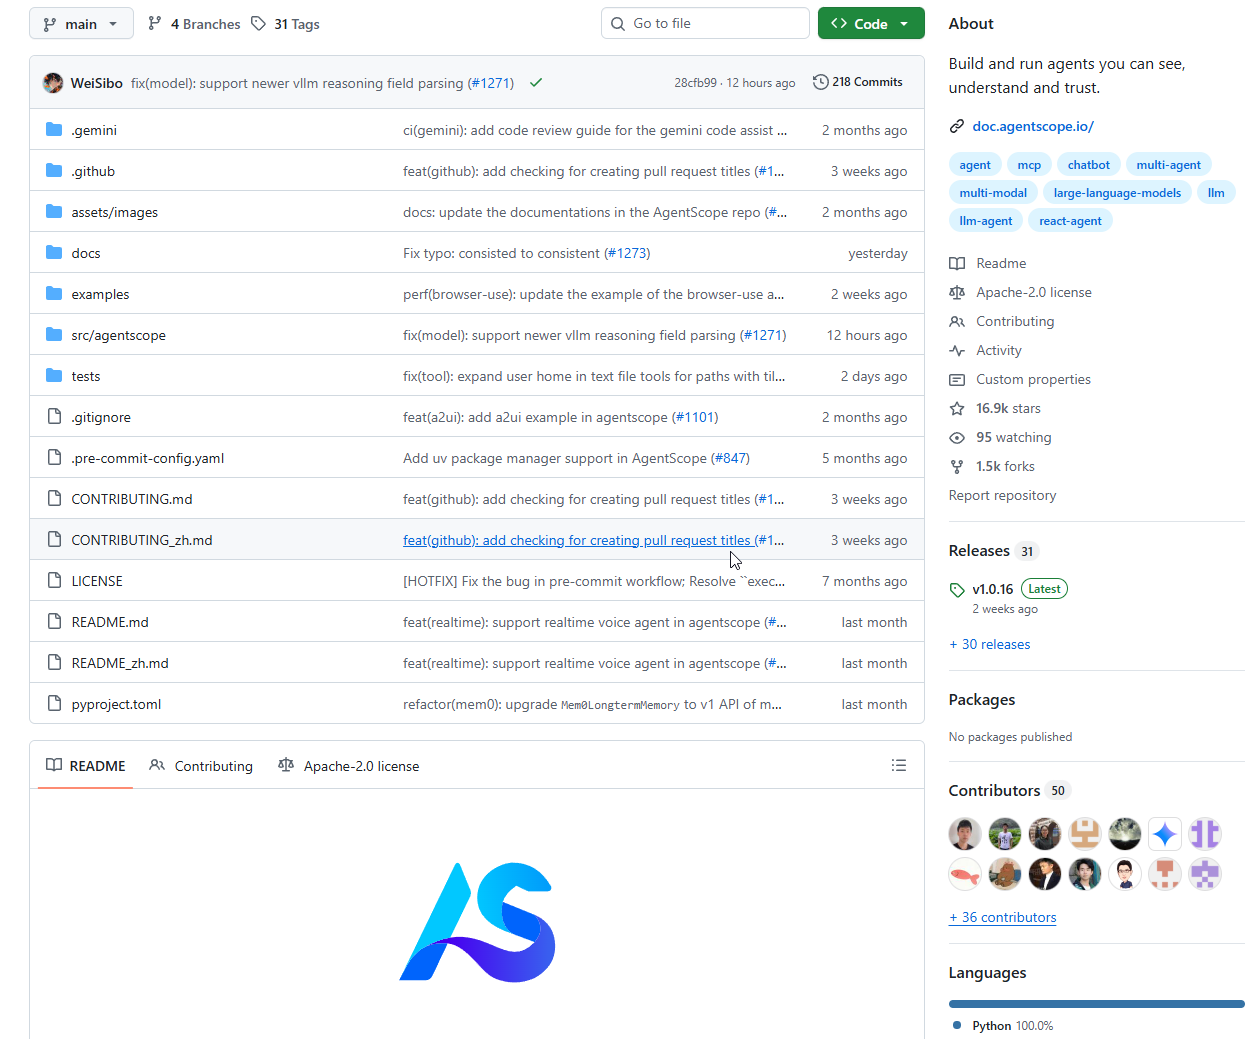Image resolution: width=1255 pixels, height=1039 pixels.
Task: Click the AgentScope logo image
Action: [x=477, y=922]
